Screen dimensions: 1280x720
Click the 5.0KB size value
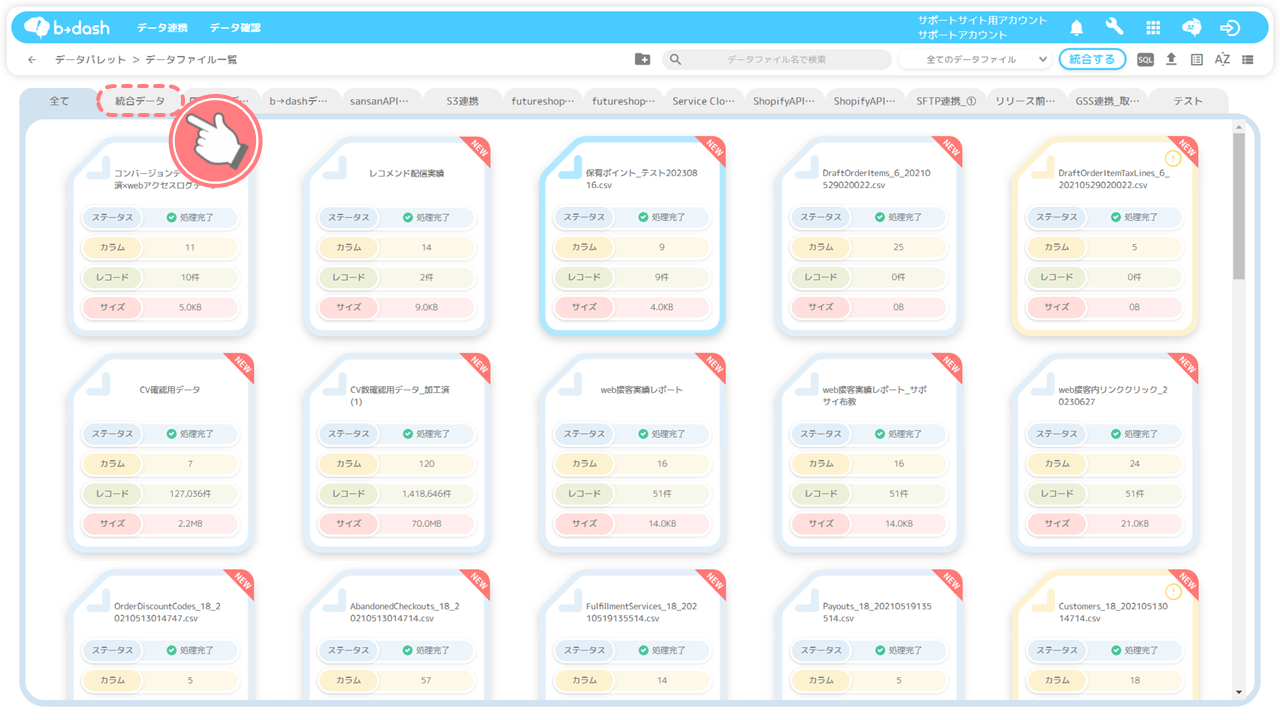click(x=189, y=307)
